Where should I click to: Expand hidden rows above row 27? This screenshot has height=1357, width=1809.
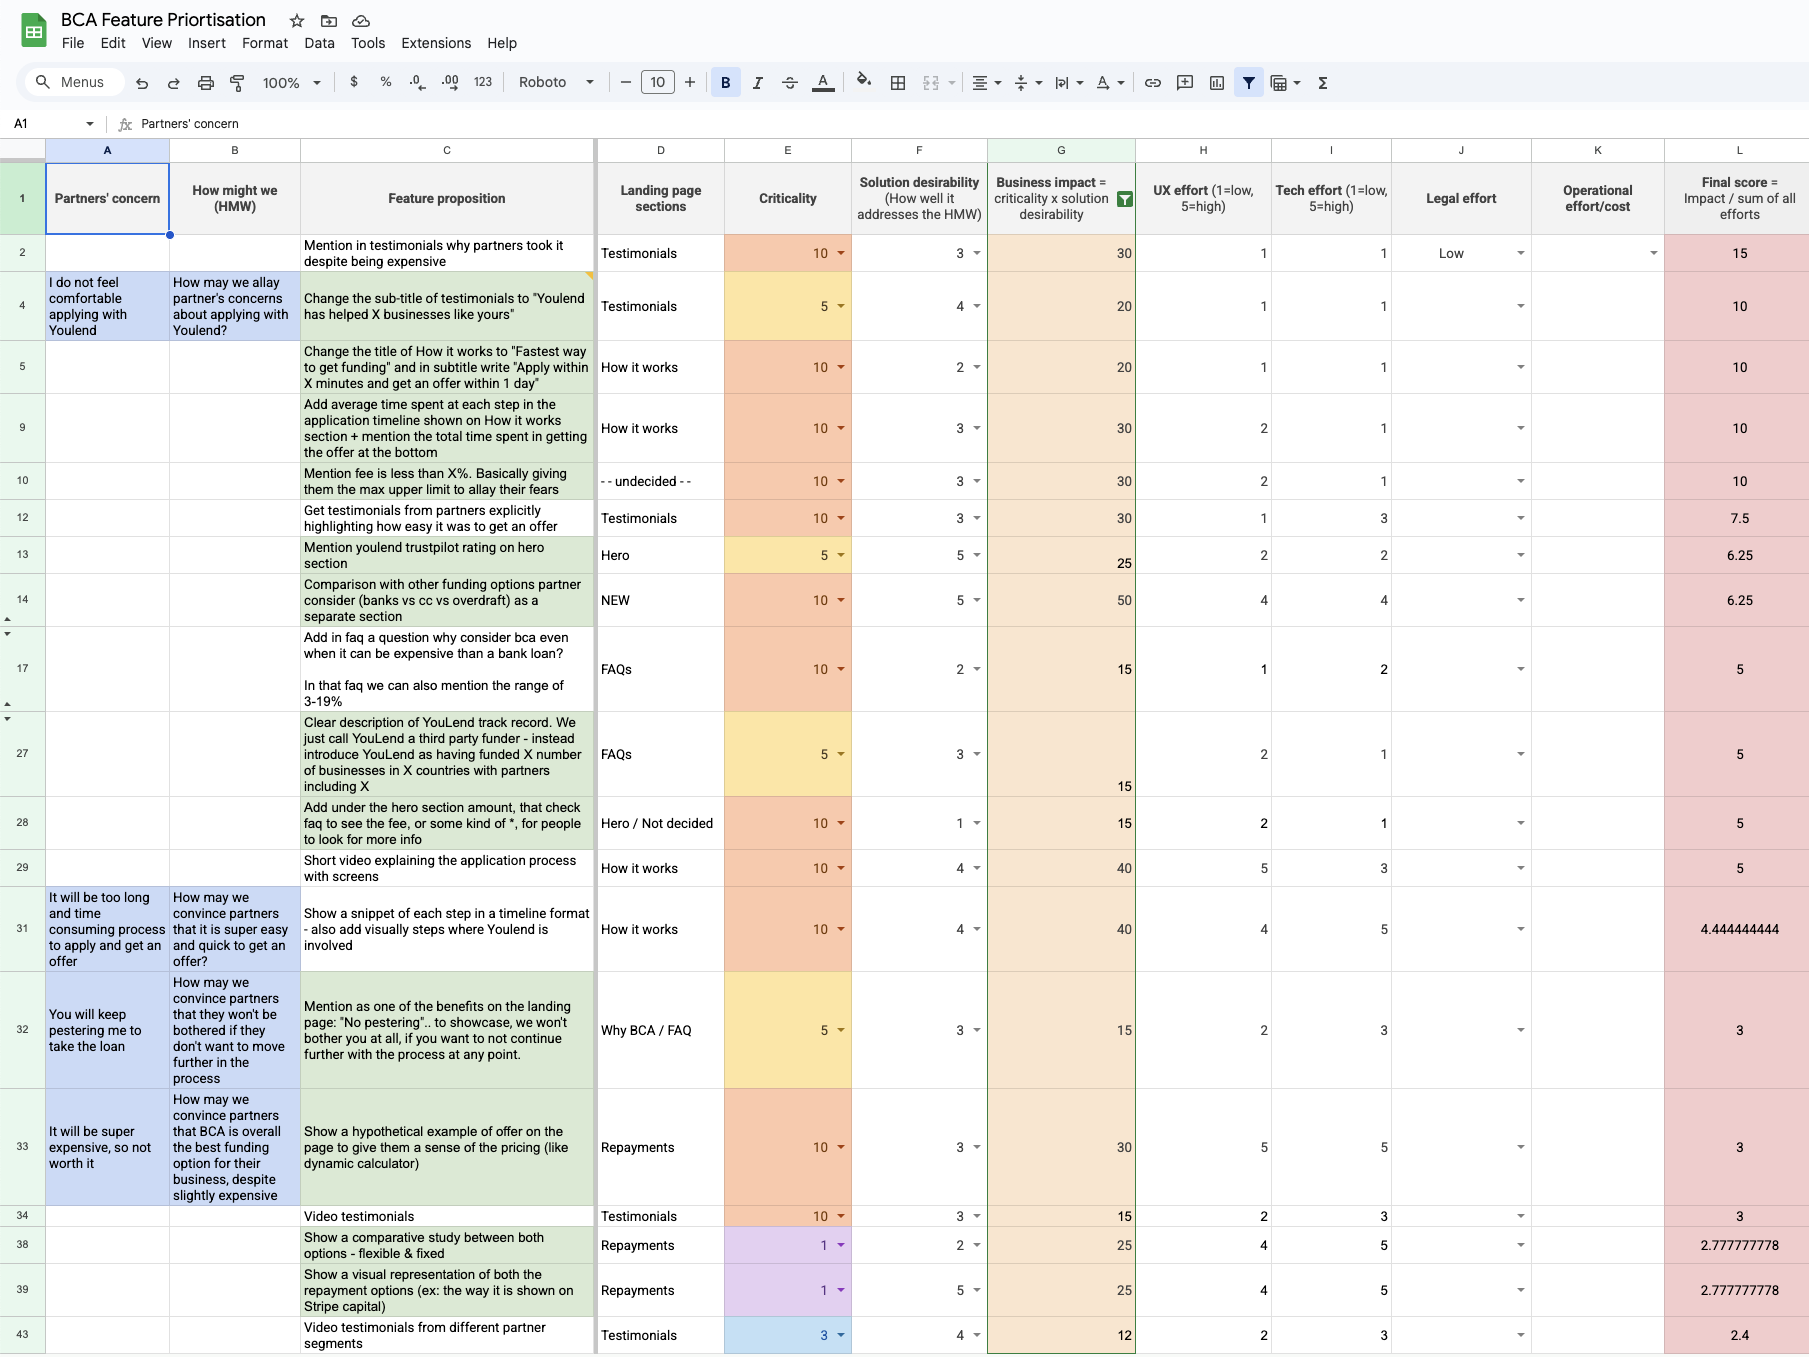coord(8,718)
